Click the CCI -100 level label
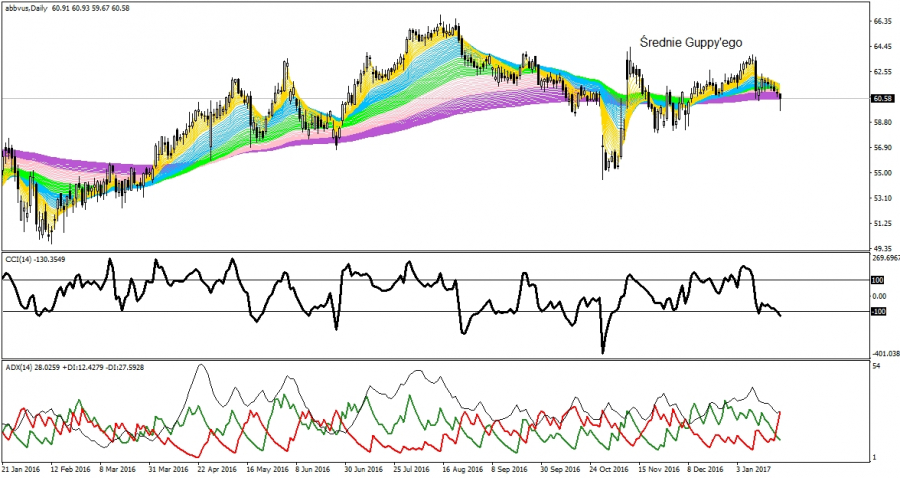900x478 pixels. pyautogui.click(x=878, y=311)
